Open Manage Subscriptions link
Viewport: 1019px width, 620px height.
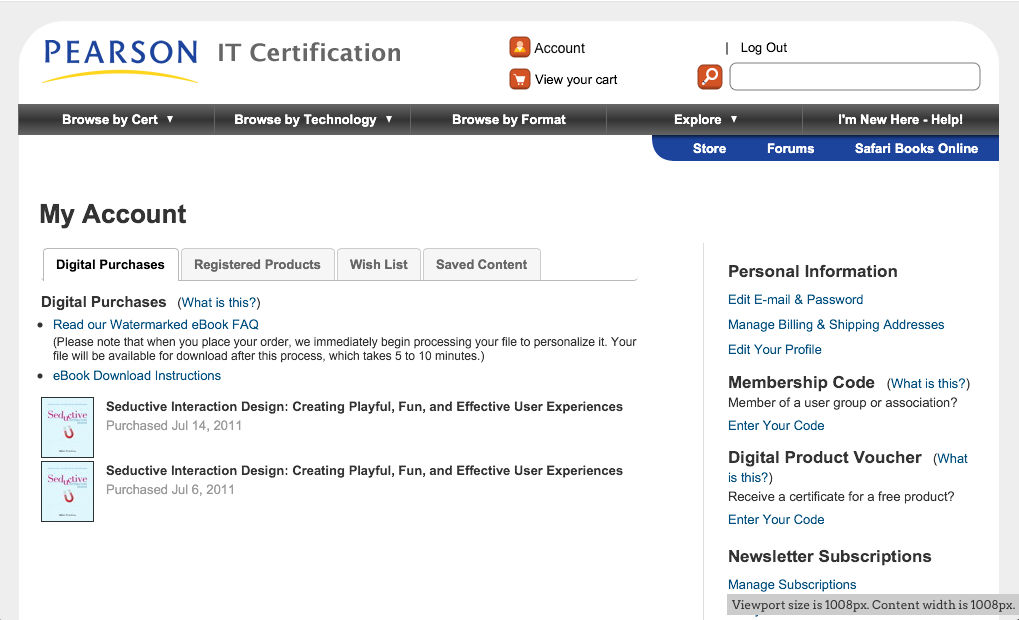(x=792, y=585)
